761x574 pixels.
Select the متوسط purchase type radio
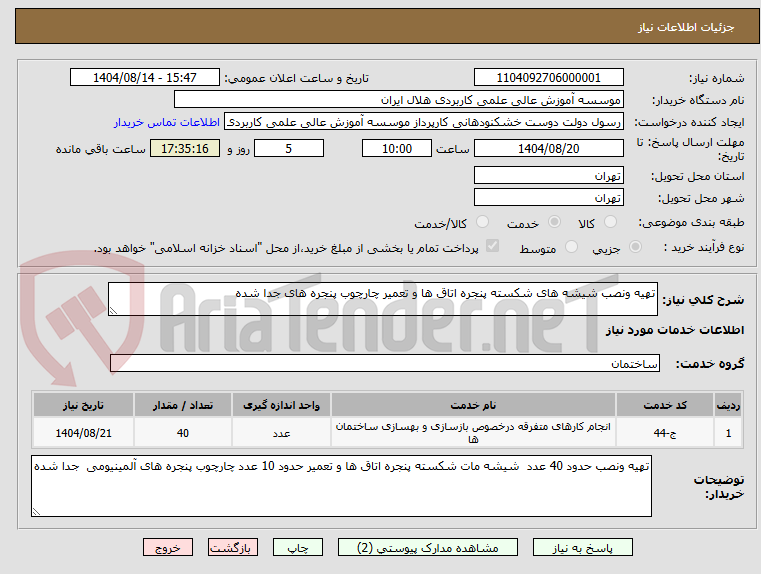point(572,247)
